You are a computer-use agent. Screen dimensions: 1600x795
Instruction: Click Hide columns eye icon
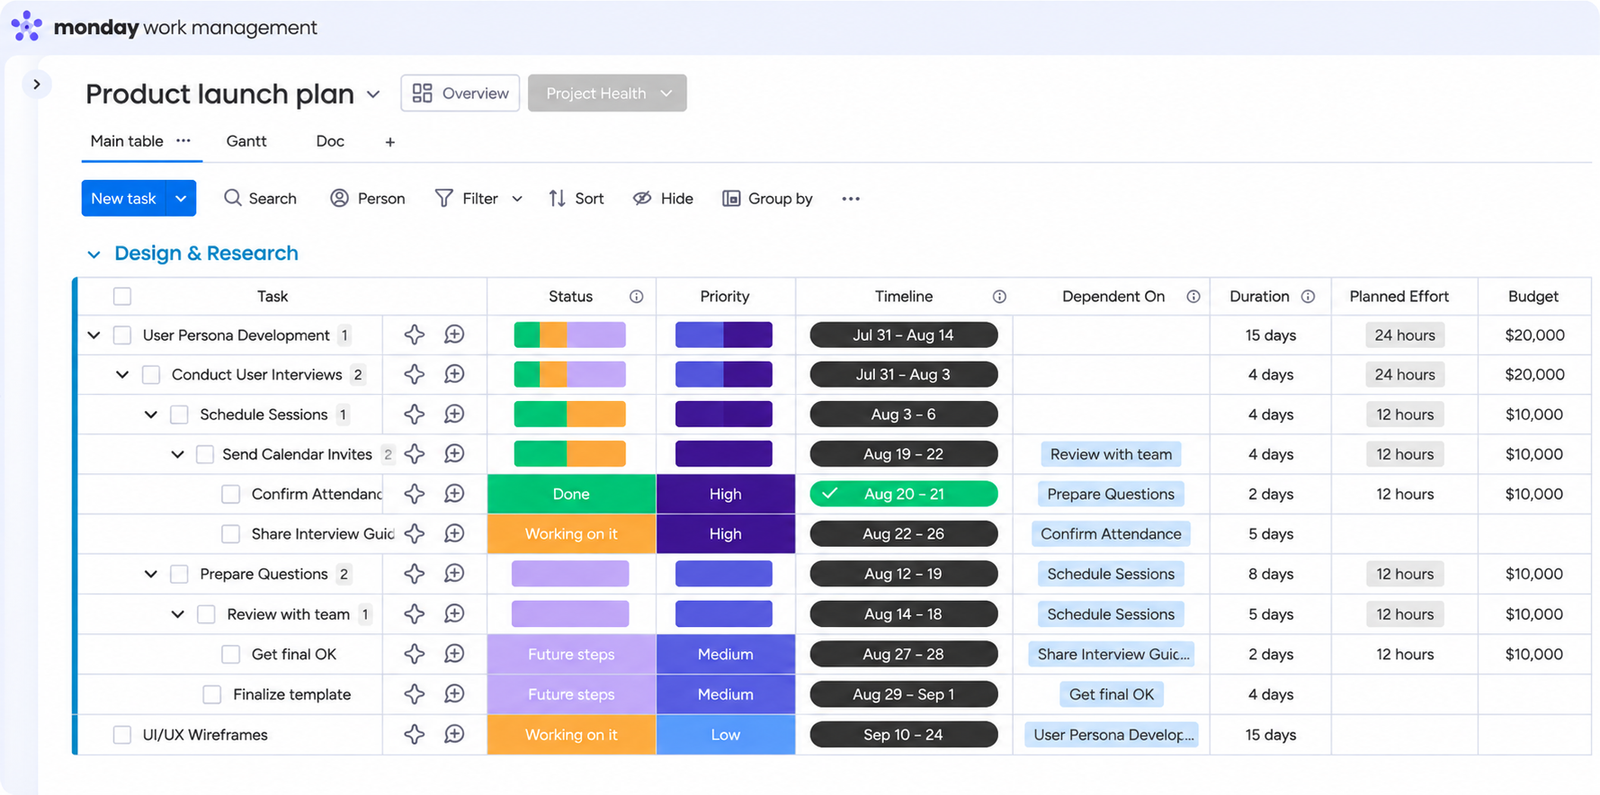642,198
